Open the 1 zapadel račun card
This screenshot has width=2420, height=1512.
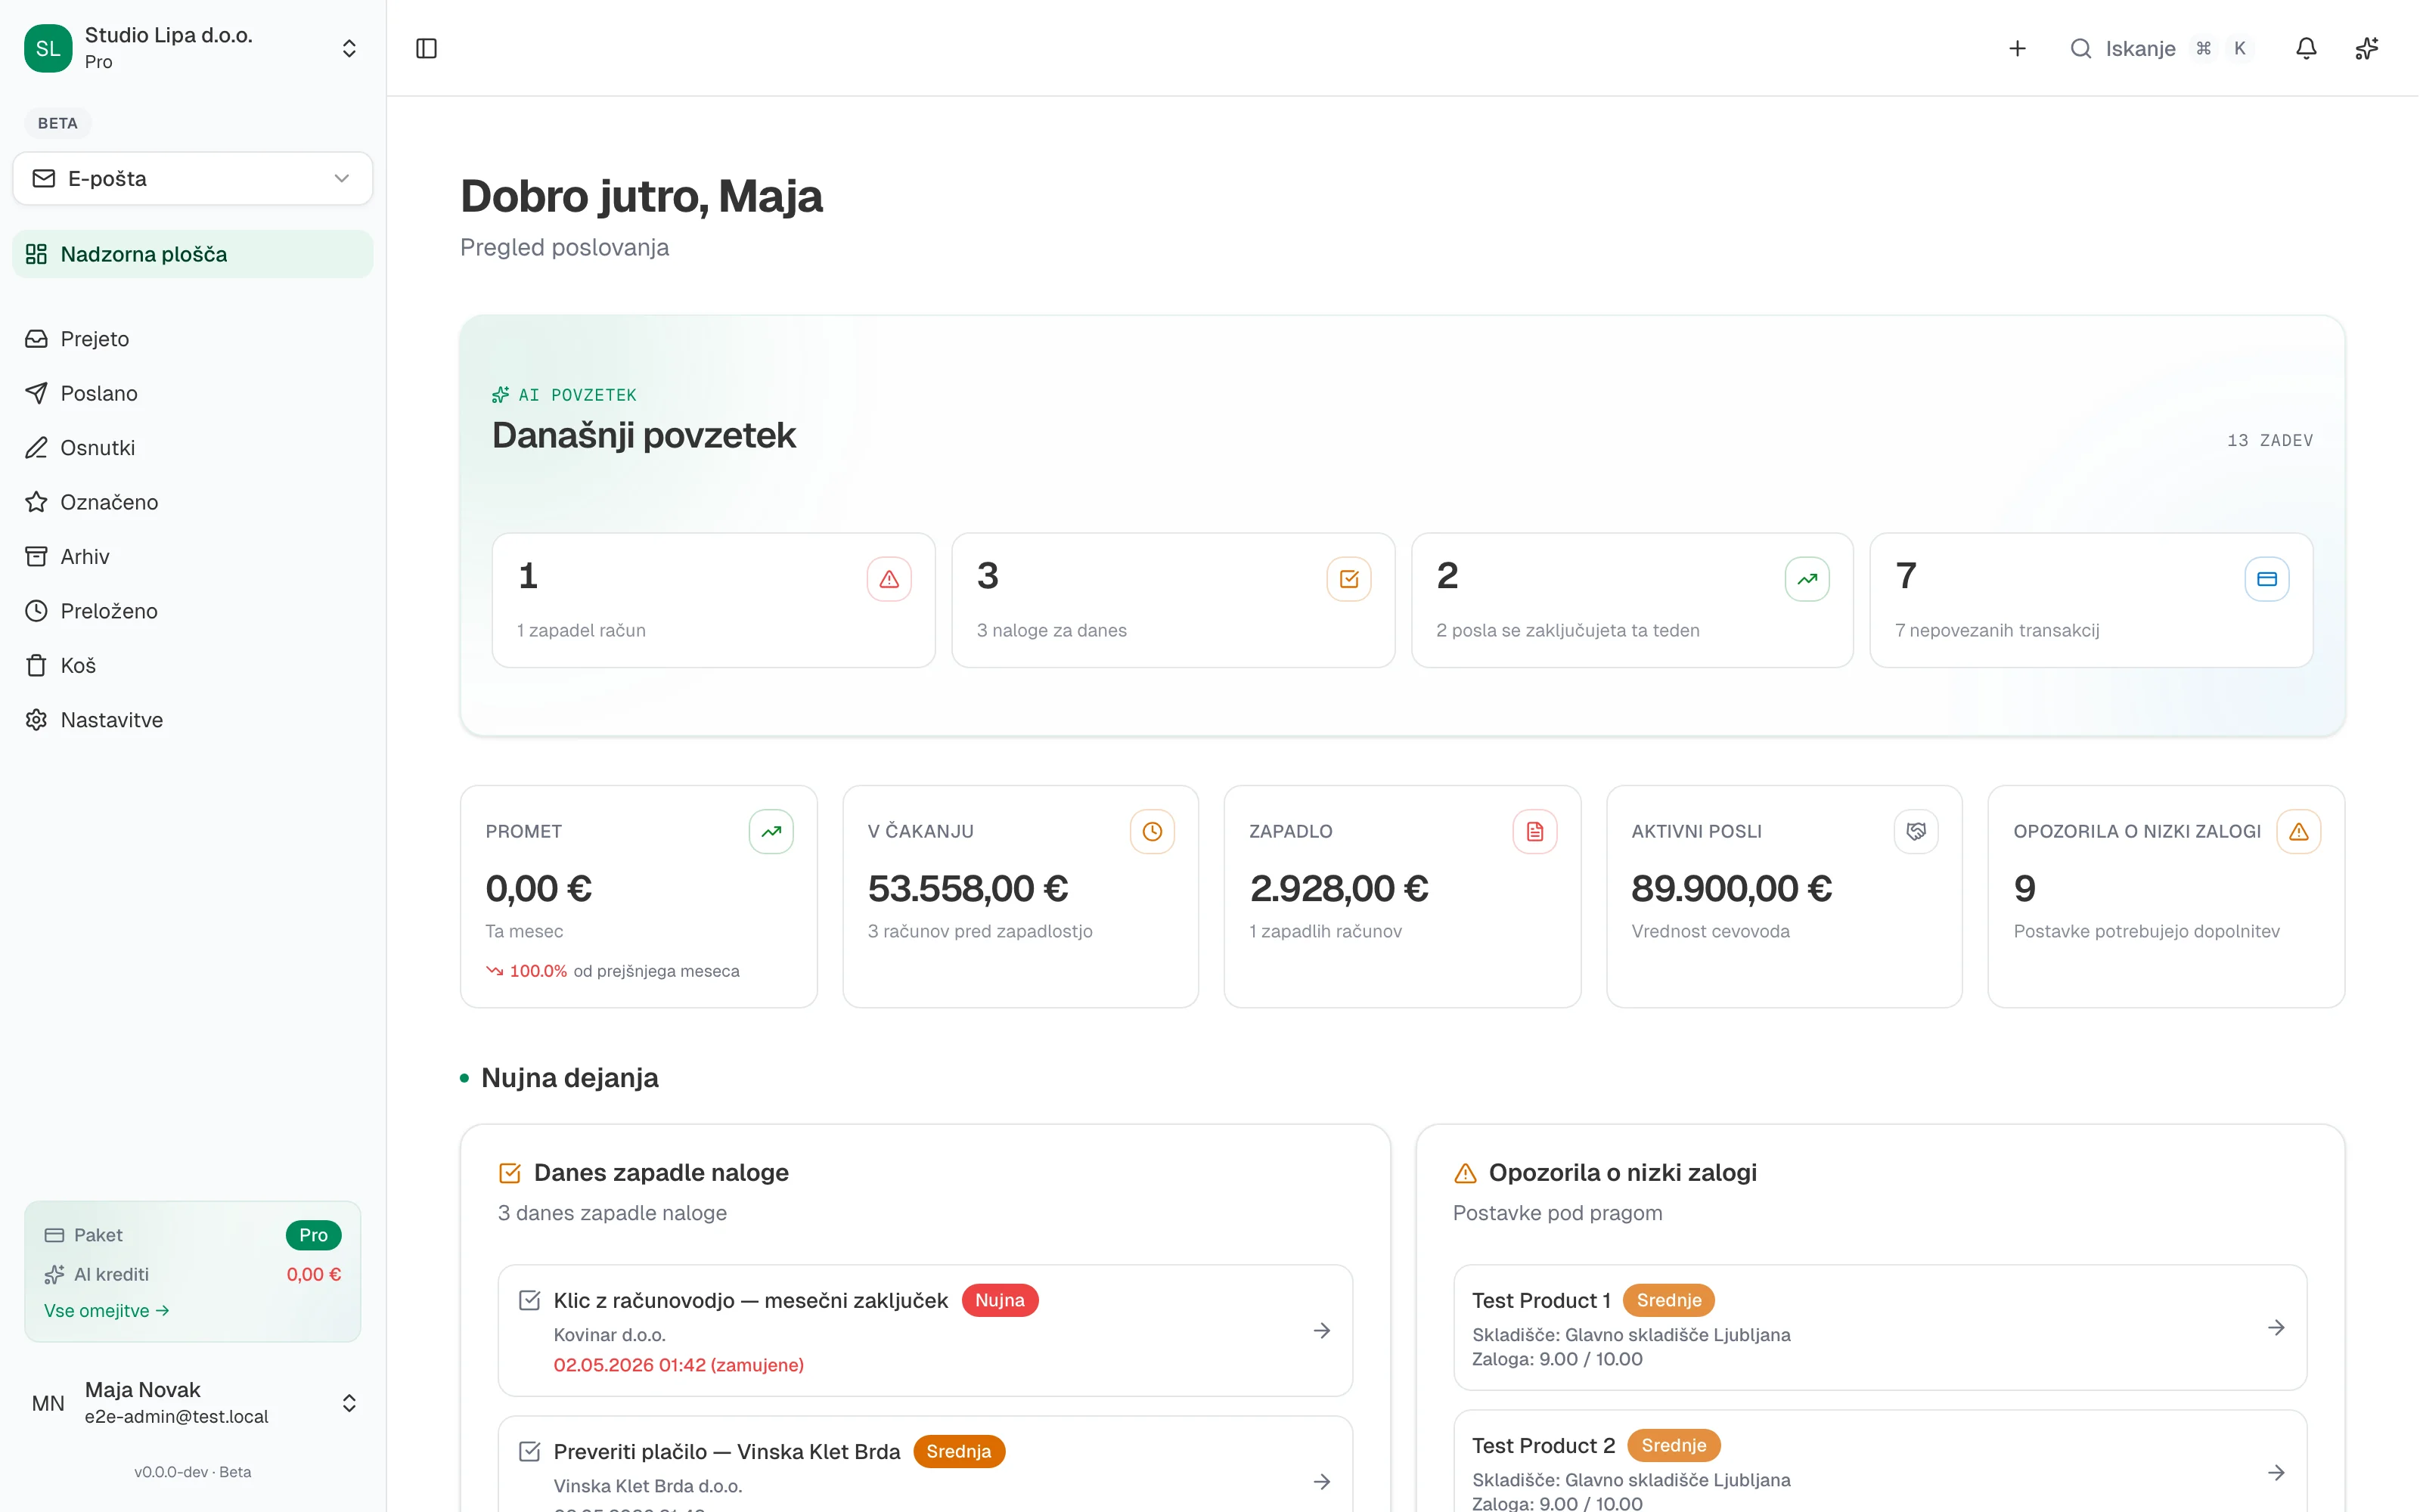713,600
